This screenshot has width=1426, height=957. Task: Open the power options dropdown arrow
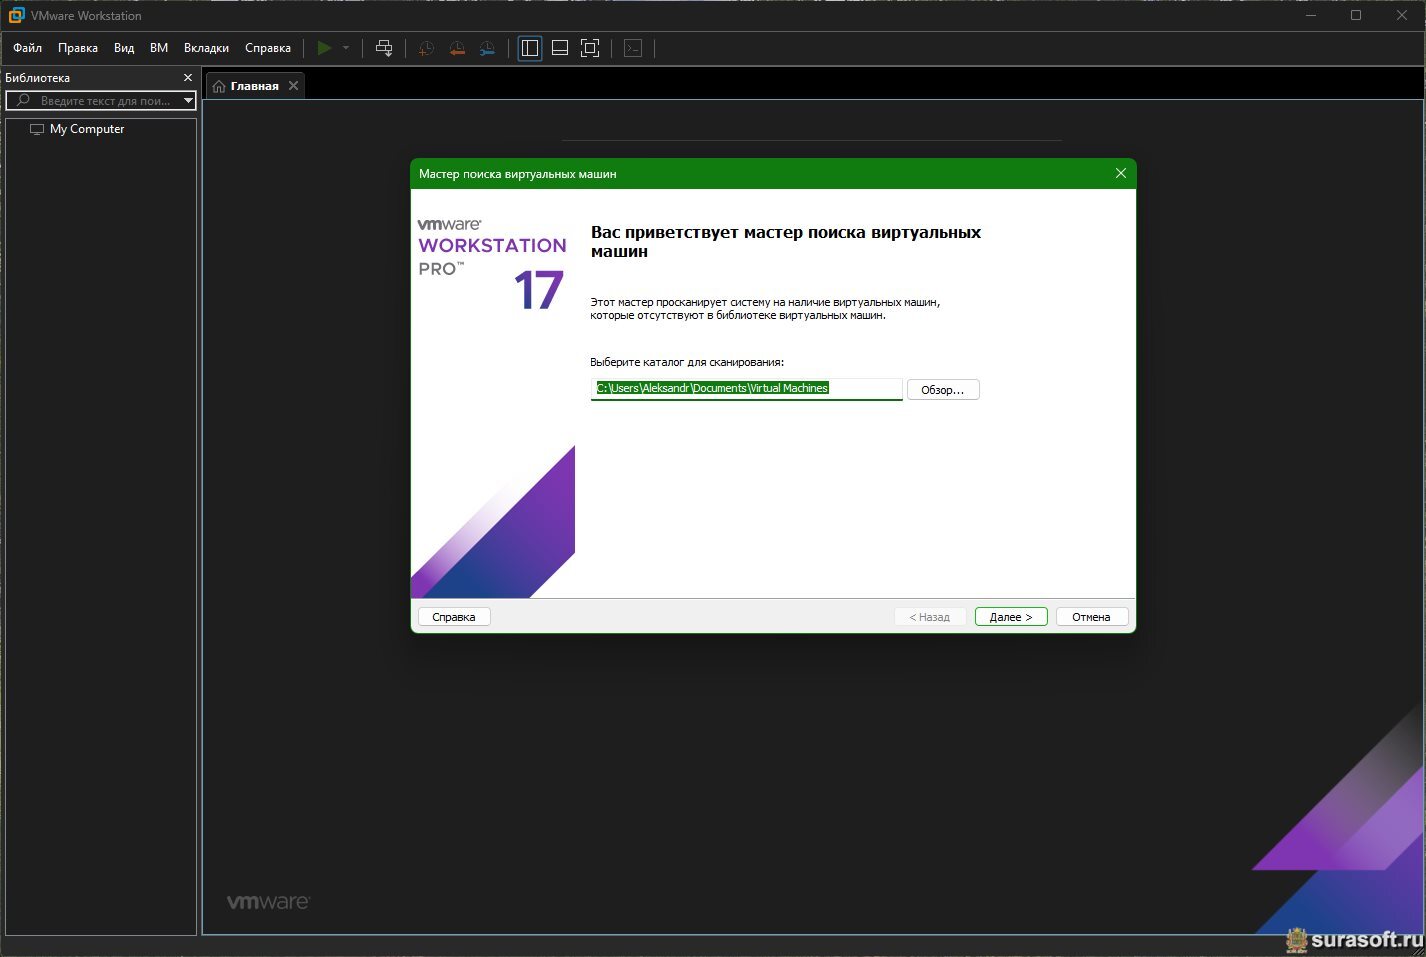(346, 48)
